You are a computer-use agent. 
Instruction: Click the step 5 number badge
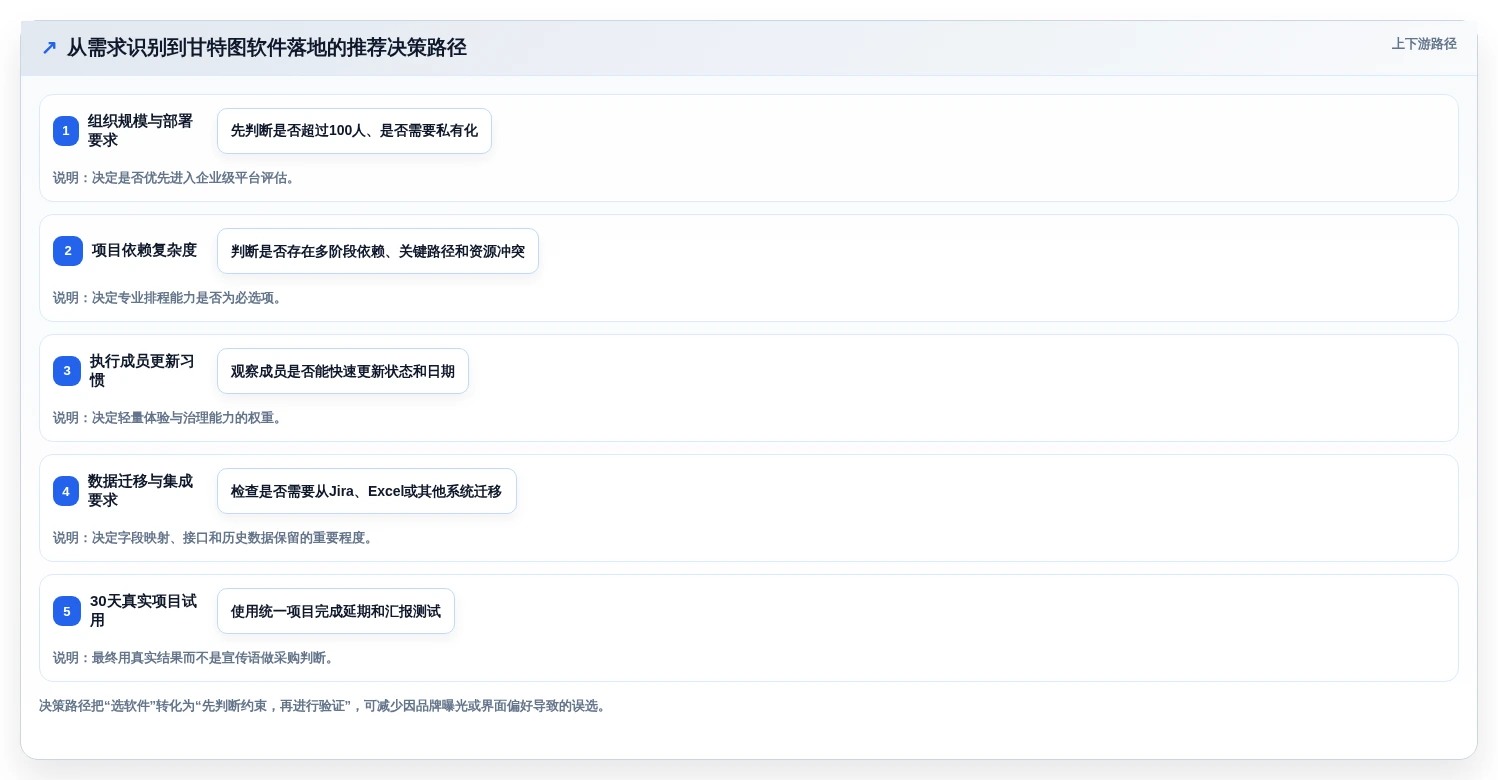click(x=67, y=611)
